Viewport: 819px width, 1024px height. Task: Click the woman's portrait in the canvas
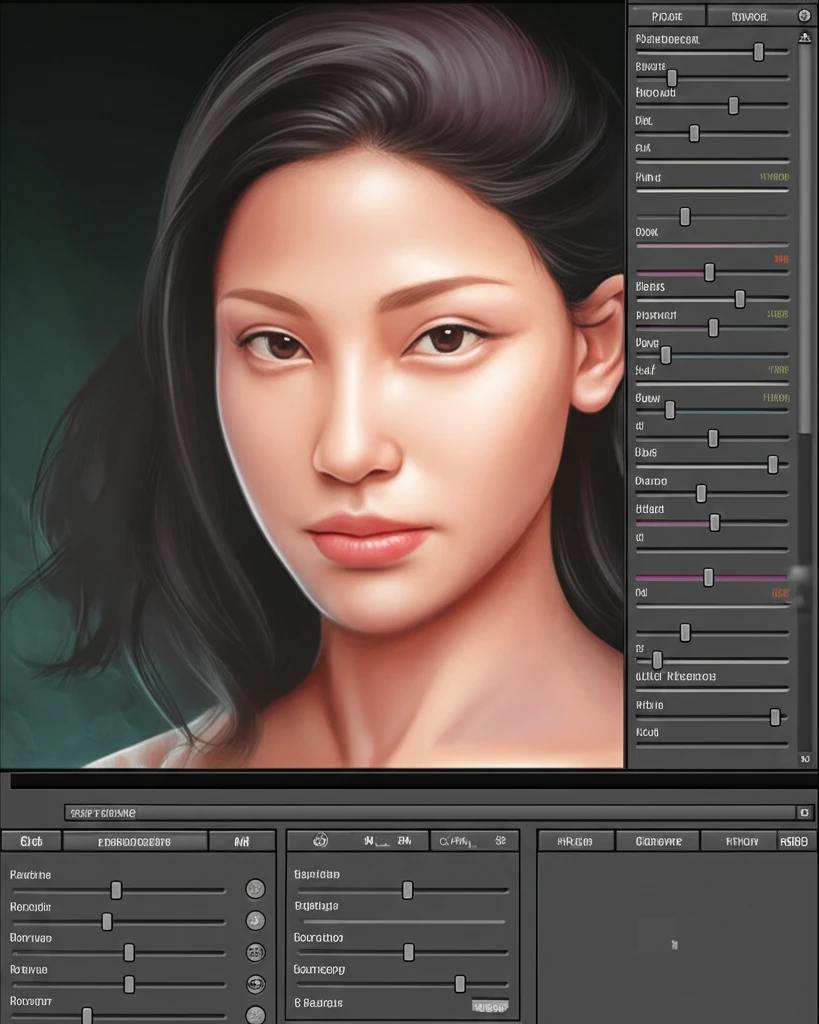tap(380, 400)
